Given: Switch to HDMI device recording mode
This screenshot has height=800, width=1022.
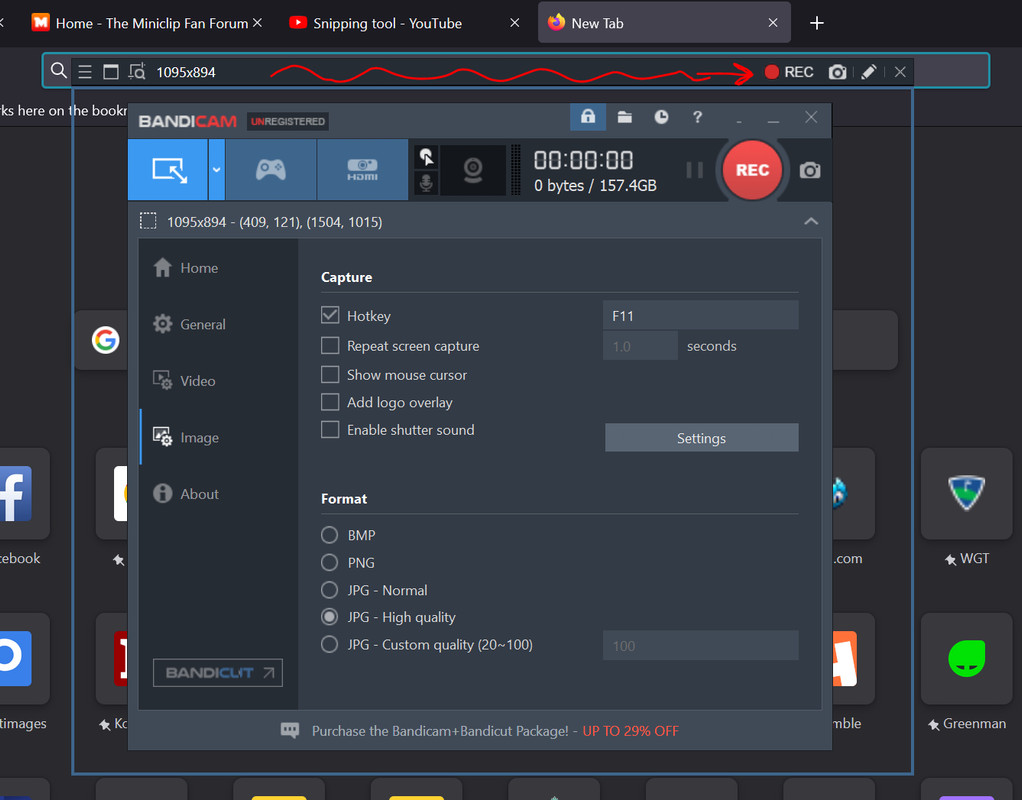Looking at the screenshot, I should 362,170.
